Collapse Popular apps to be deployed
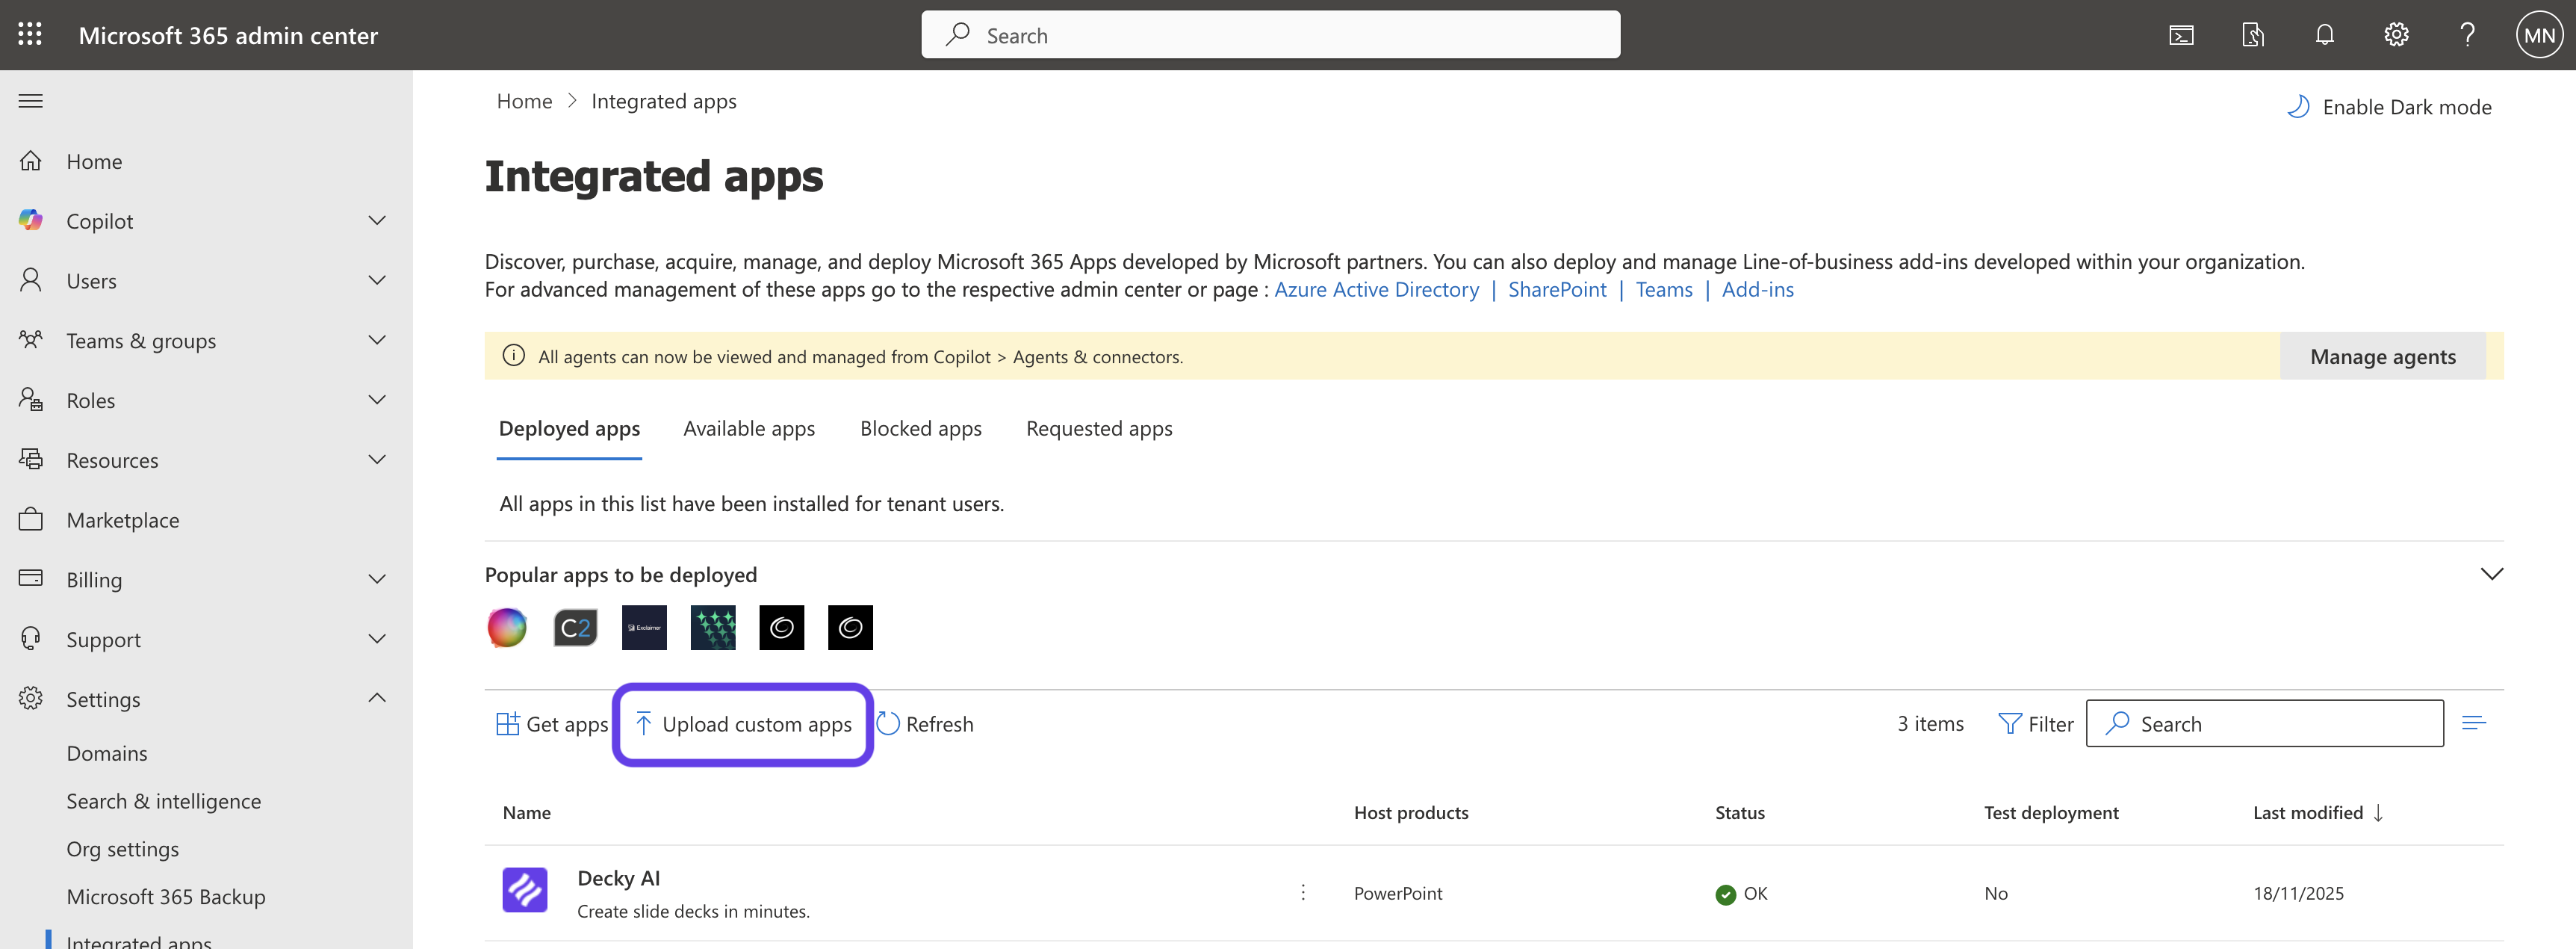Image resolution: width=2576 pixels, height=949 pixels. pyautogui.click(x=2491, y=574)
